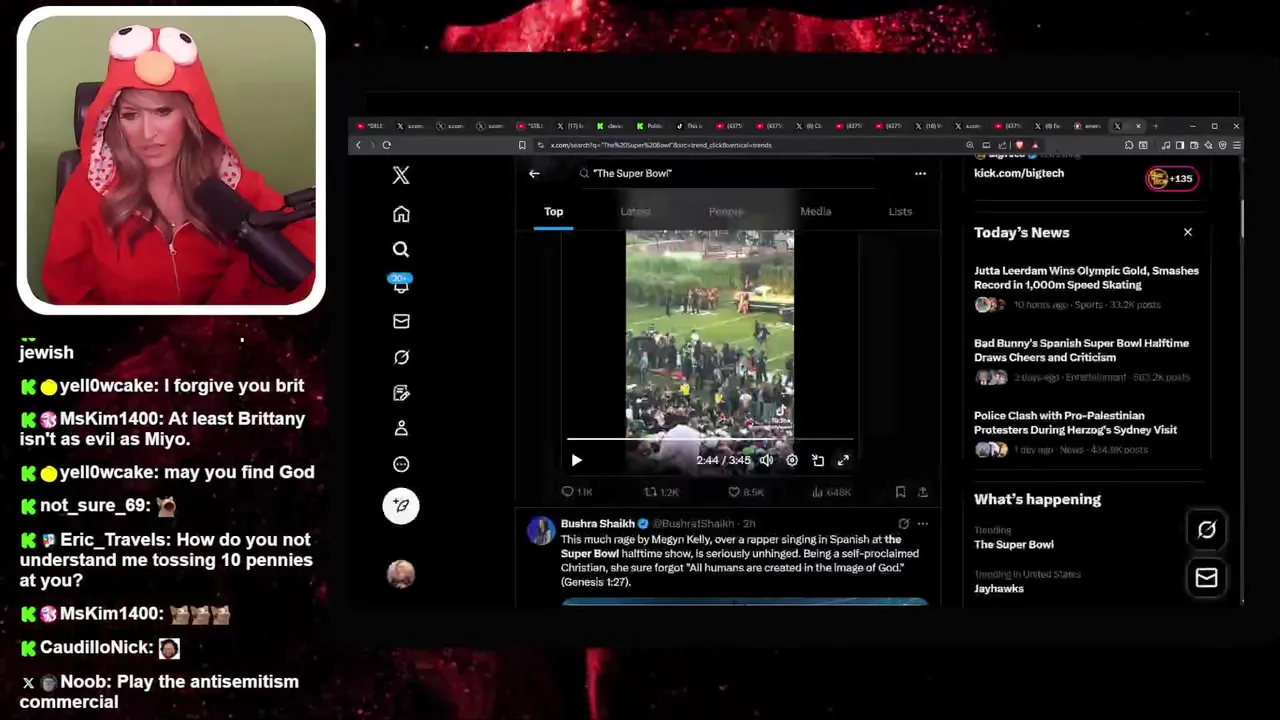Open the X logo home link
Image resolution: width=1280 pixels, height=720 pixels.
(401, 175)
